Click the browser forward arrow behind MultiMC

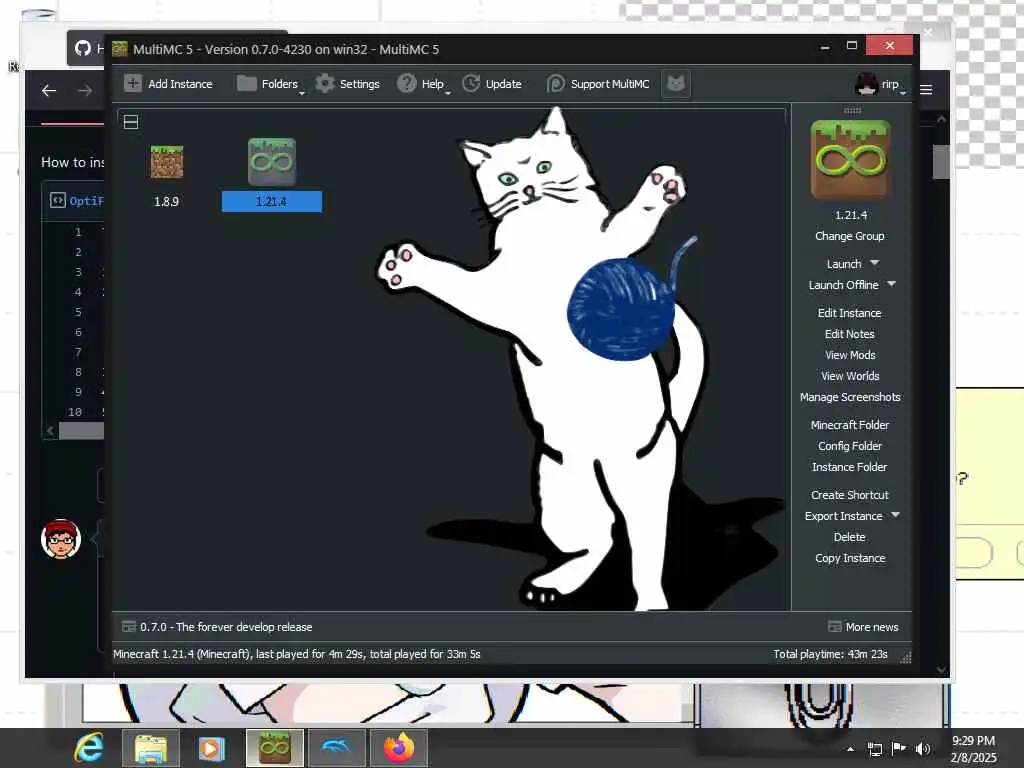85,91
